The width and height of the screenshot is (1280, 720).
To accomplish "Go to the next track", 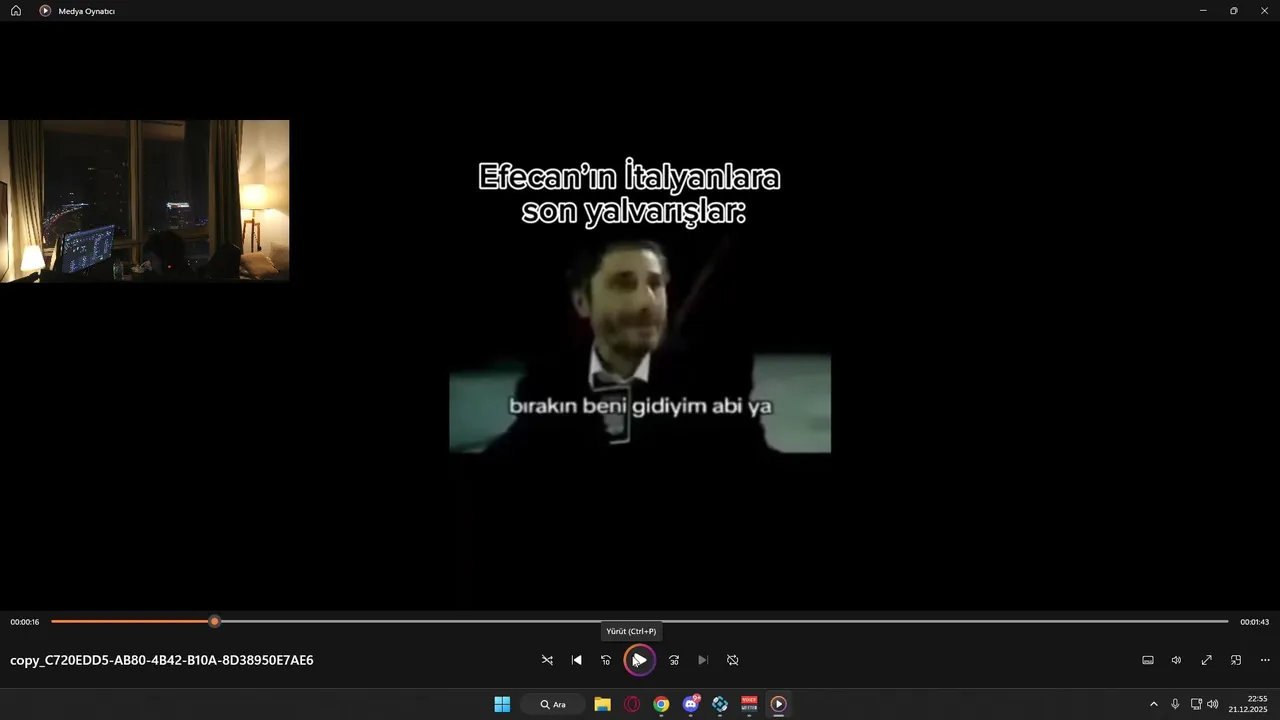I will point(703,660).
